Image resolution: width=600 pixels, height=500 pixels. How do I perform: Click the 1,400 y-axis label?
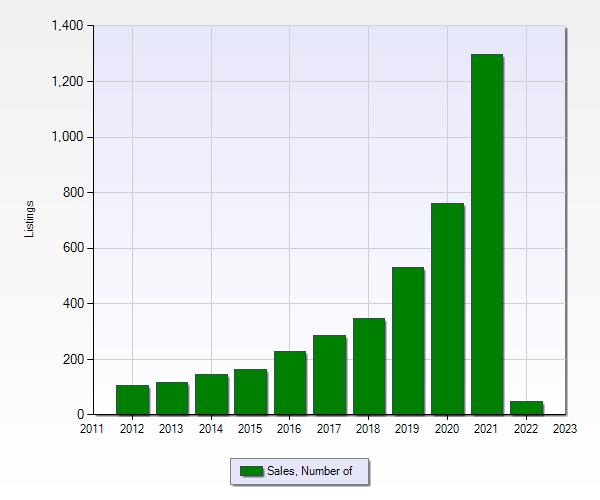pos(66,26)
